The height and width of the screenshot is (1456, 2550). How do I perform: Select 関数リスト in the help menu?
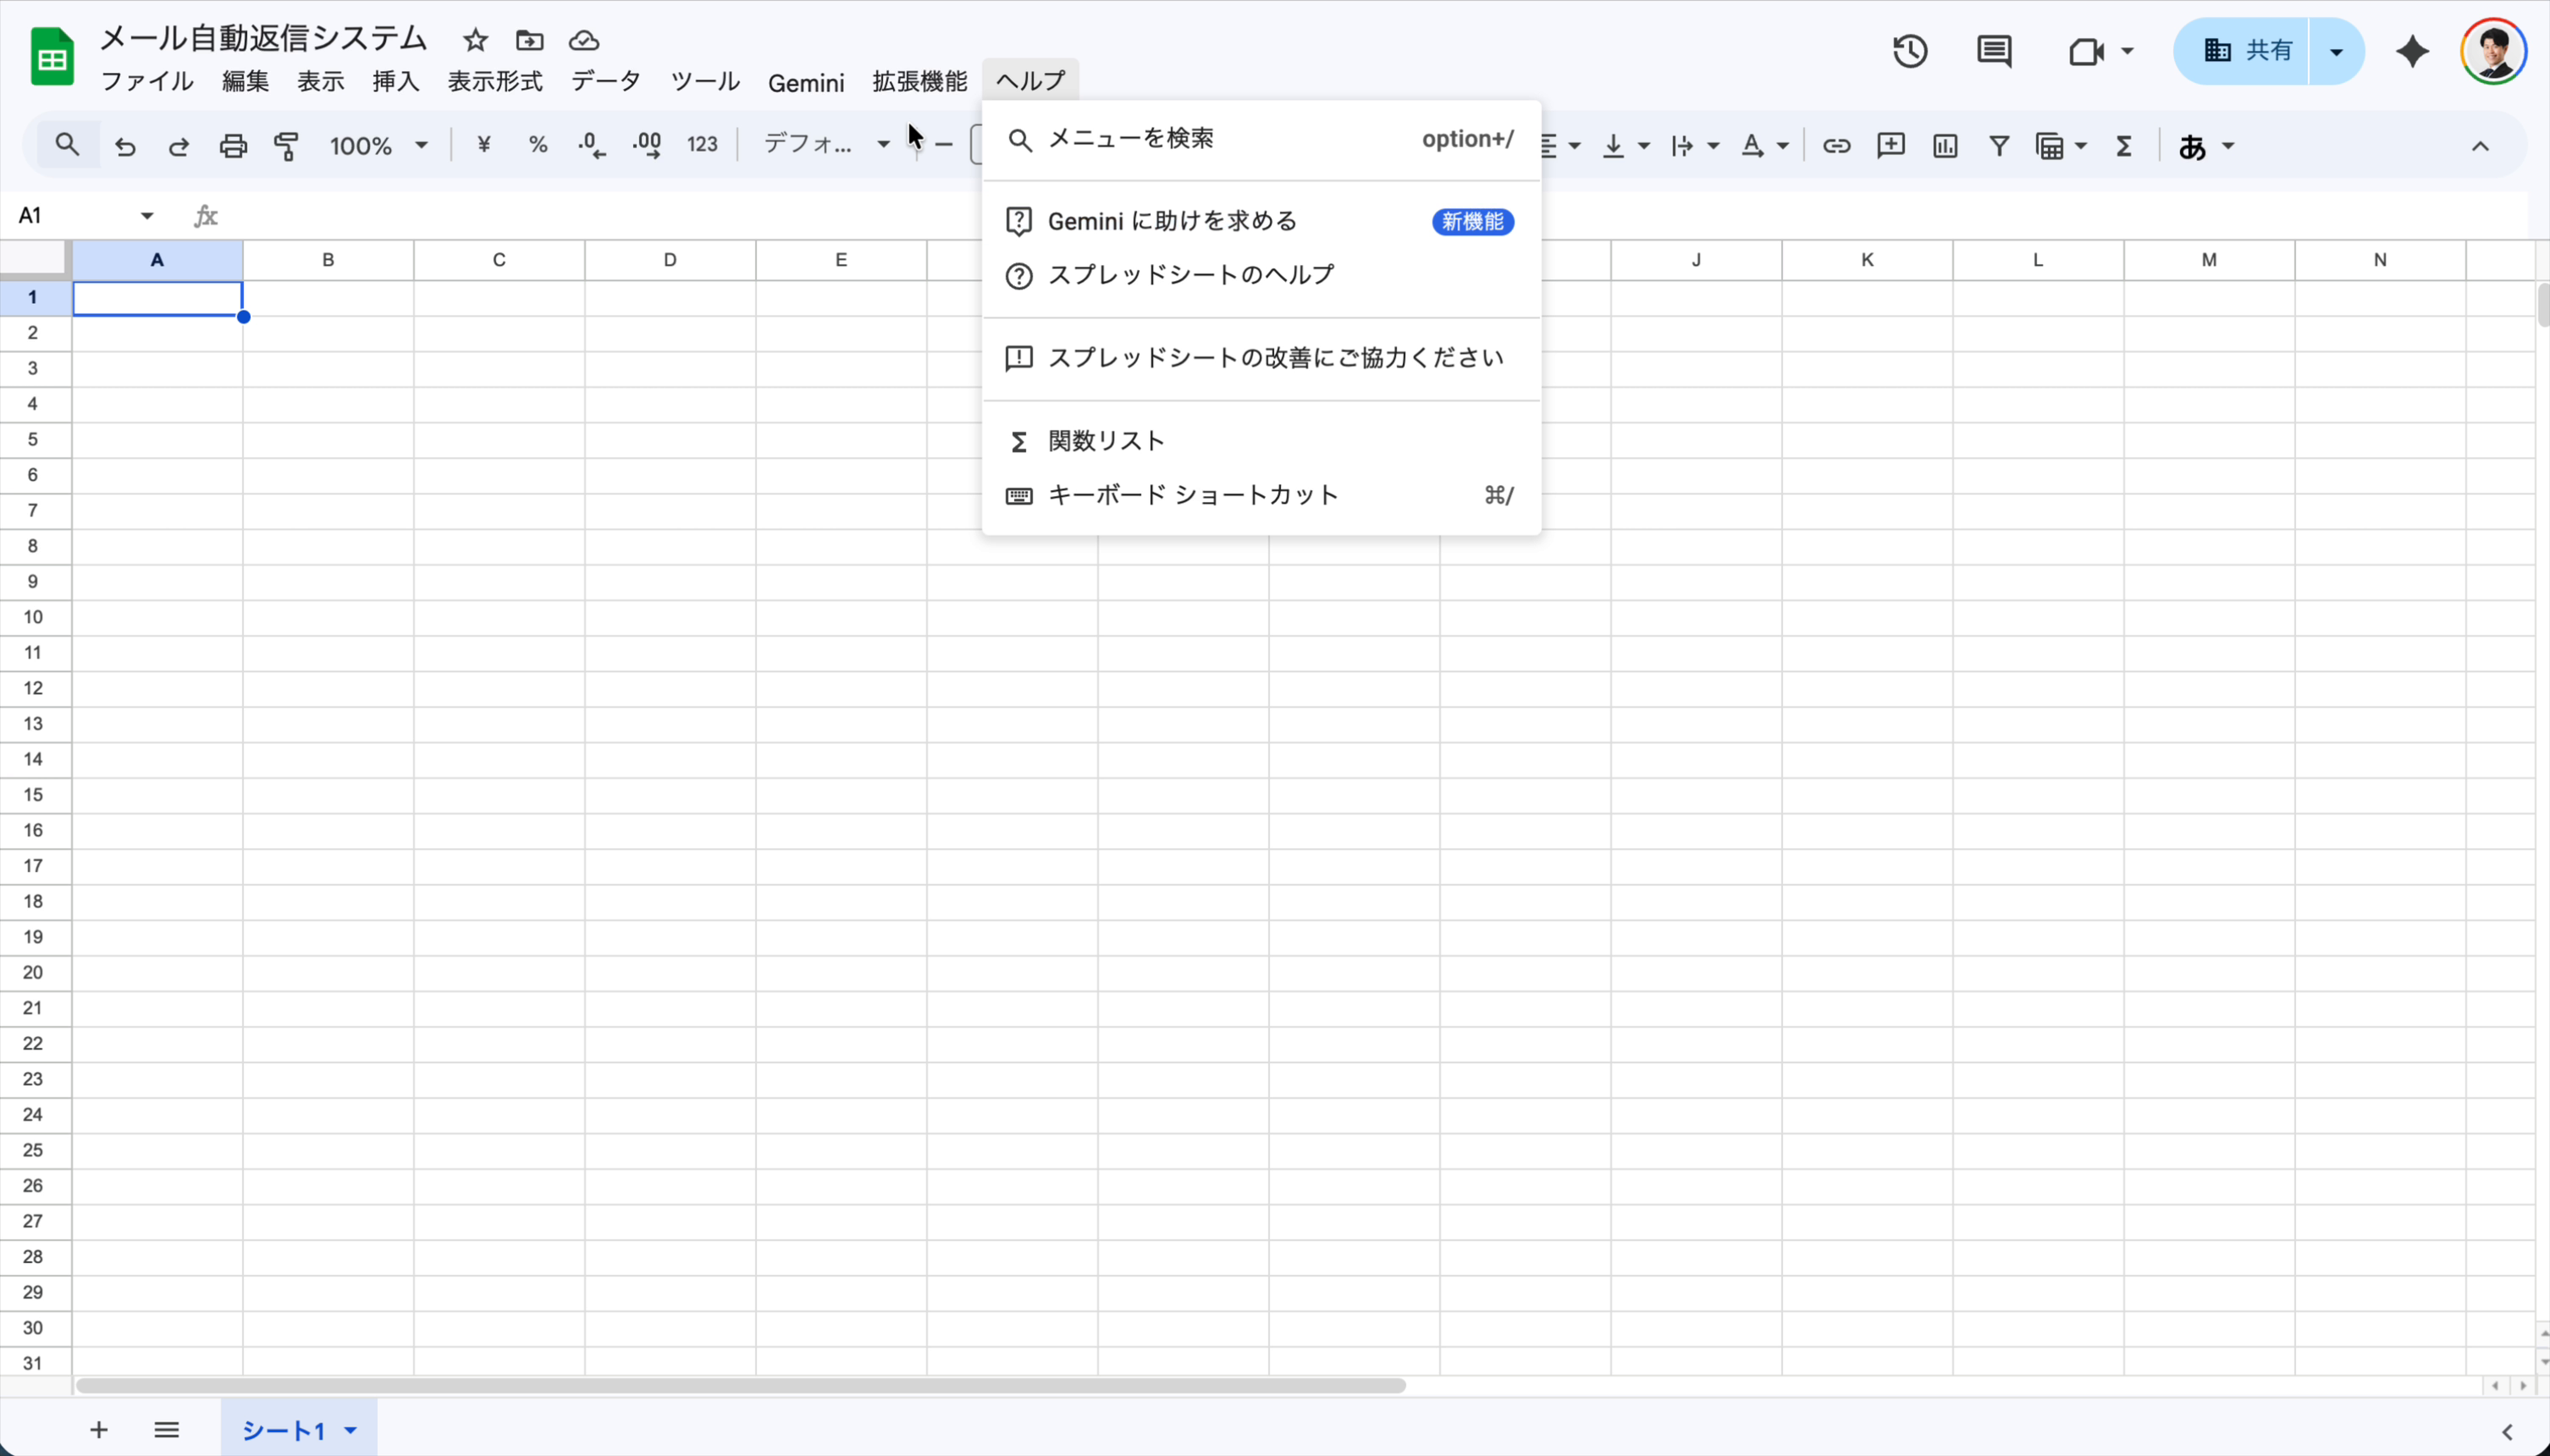click(x=1106, y=441)
